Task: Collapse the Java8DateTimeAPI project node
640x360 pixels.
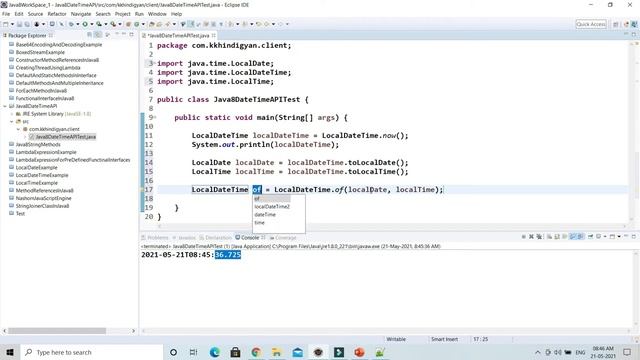Action: 5,106
